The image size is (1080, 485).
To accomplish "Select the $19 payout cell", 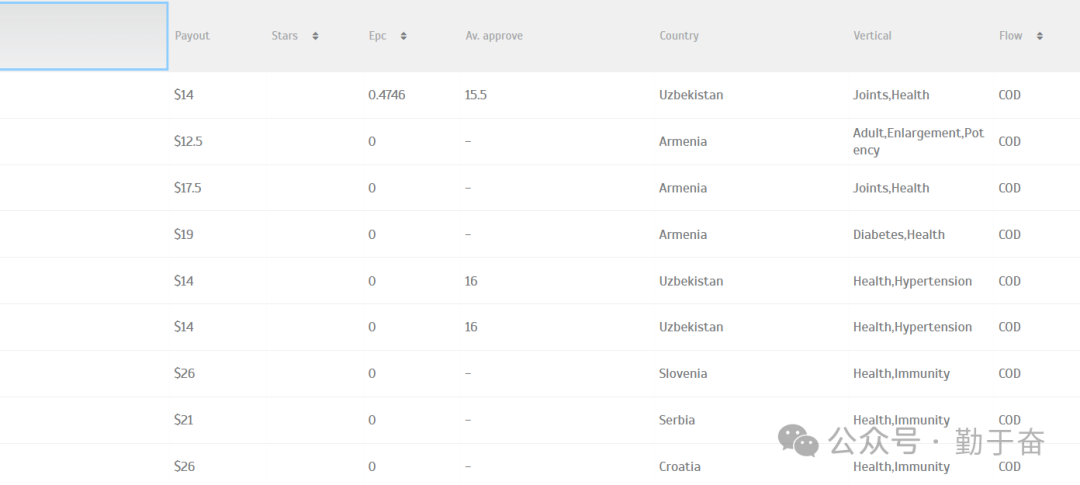I will [184, 235].
